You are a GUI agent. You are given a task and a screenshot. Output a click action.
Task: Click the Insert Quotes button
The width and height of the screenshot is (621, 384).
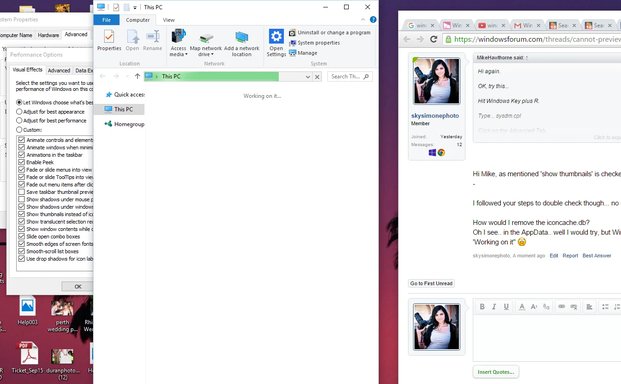[x=495, y=372]
